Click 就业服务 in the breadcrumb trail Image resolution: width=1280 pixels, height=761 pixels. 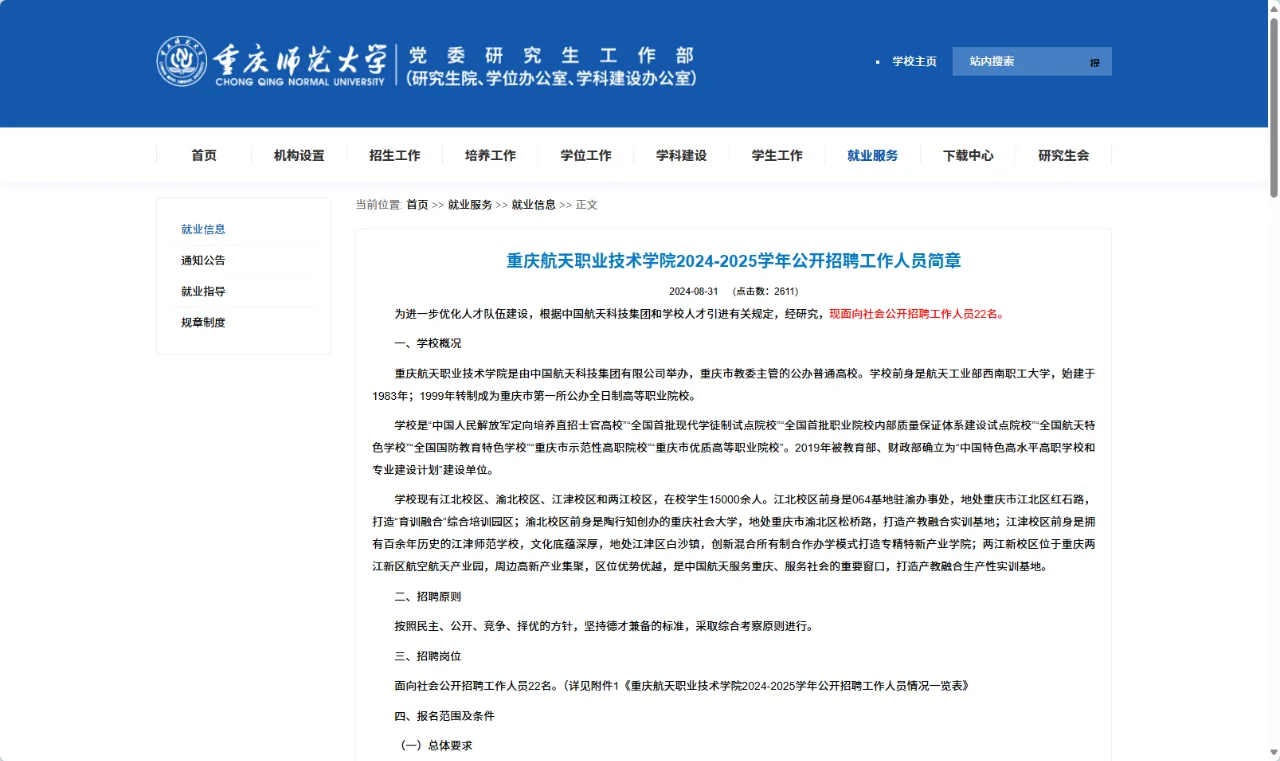pyautogui.click(x=470, y=204)
